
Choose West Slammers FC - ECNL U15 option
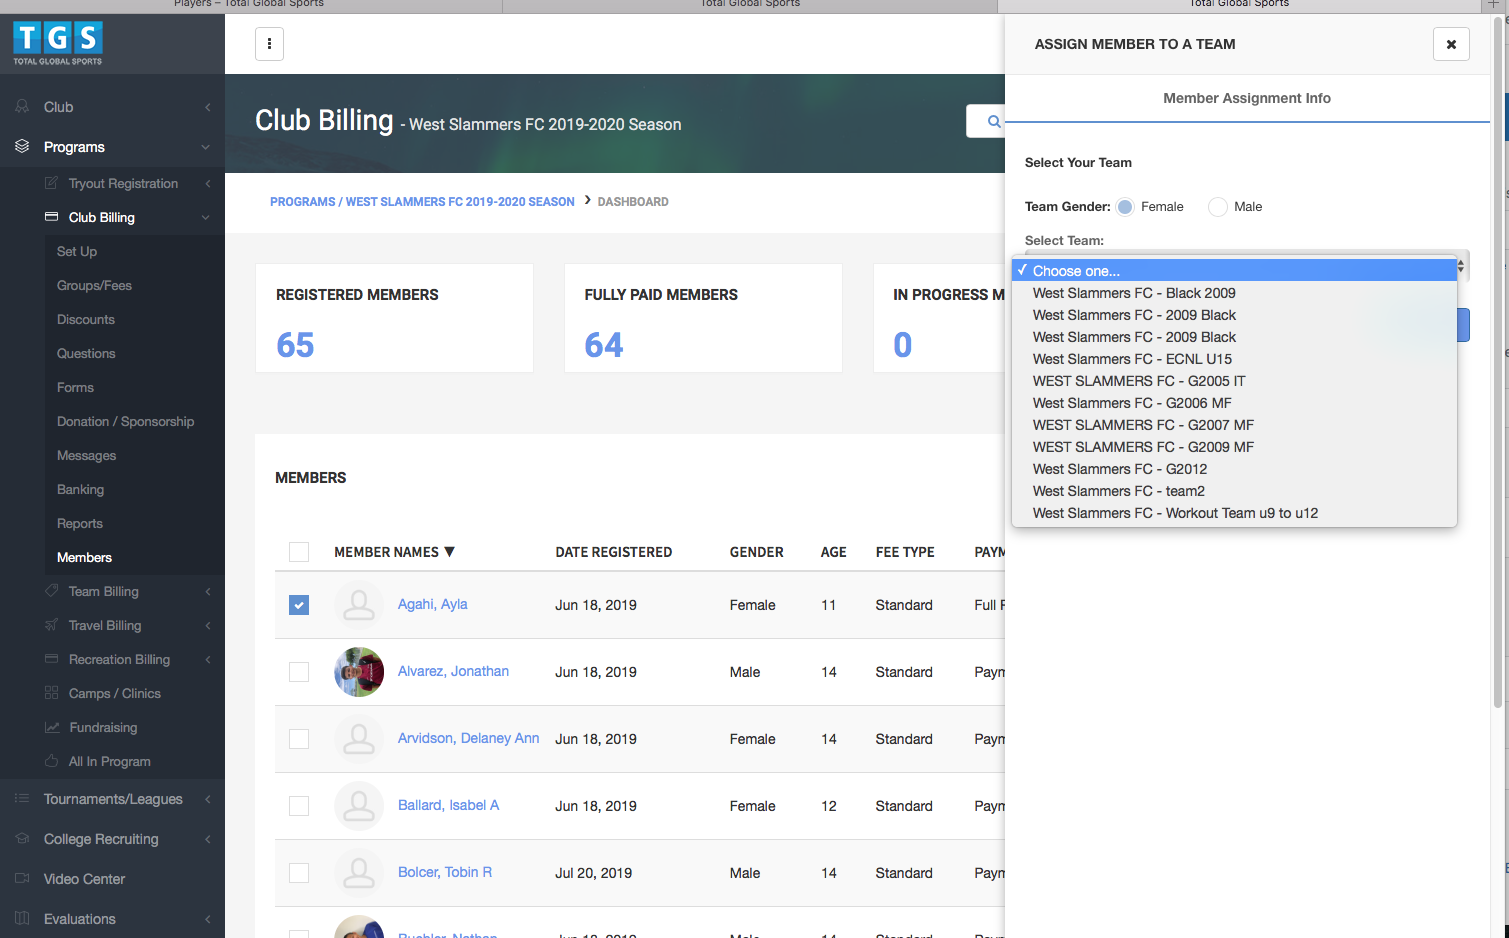click(1132, 359)
